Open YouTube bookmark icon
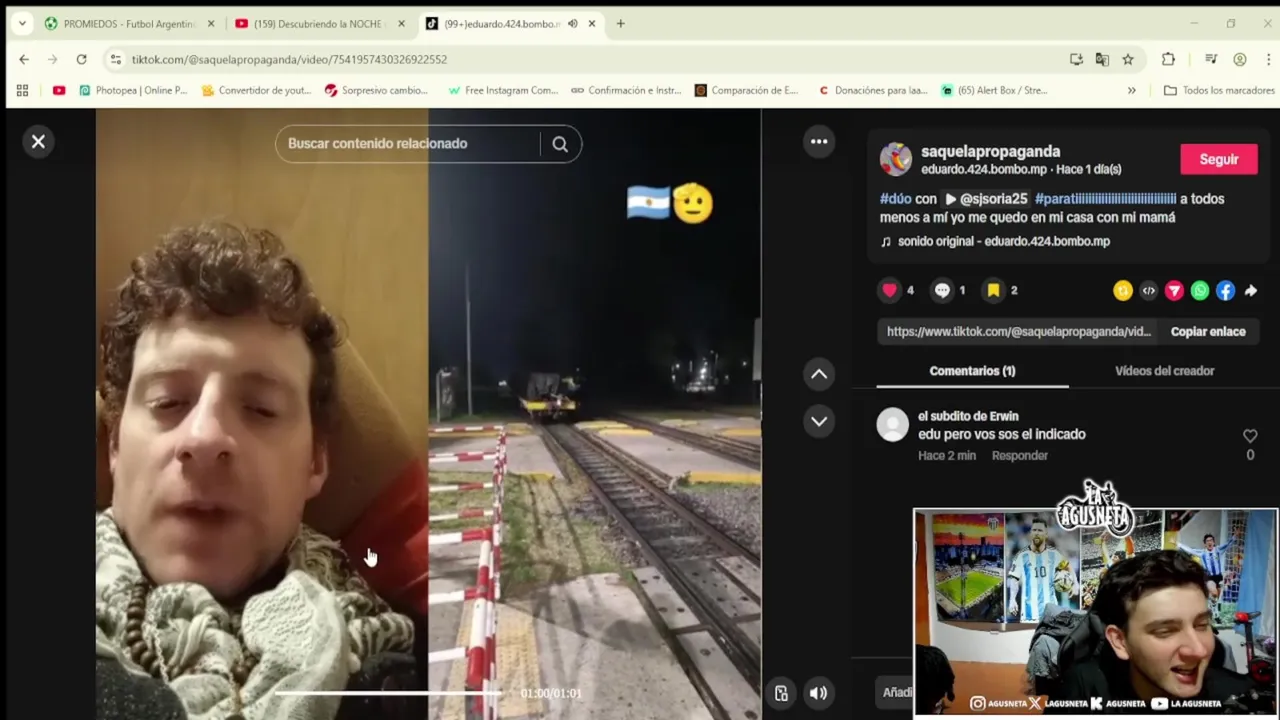Screen dimensions: 1280x720 59,90
